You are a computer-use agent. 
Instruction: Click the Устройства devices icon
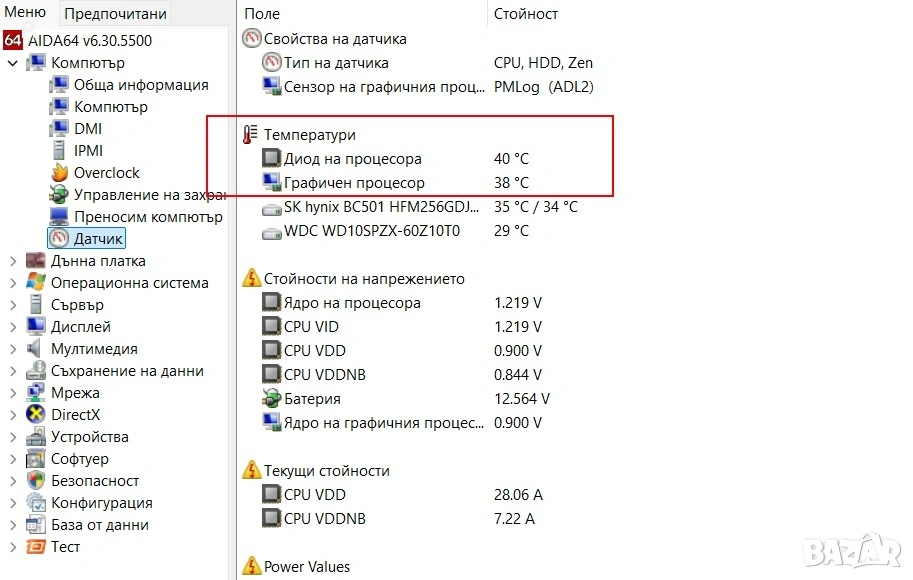tap(36, 436)
